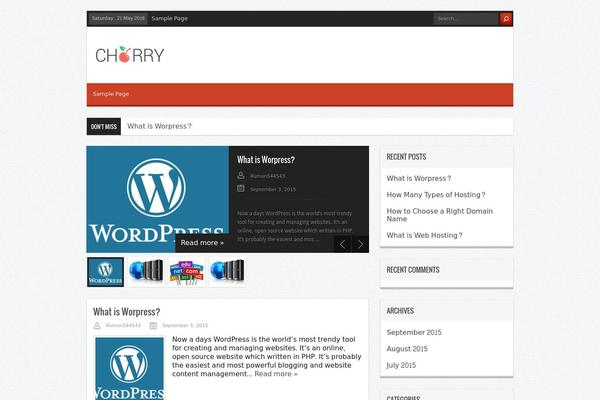
Task: Click the Don't Miss ticker headline
Action: click(160, 126)
